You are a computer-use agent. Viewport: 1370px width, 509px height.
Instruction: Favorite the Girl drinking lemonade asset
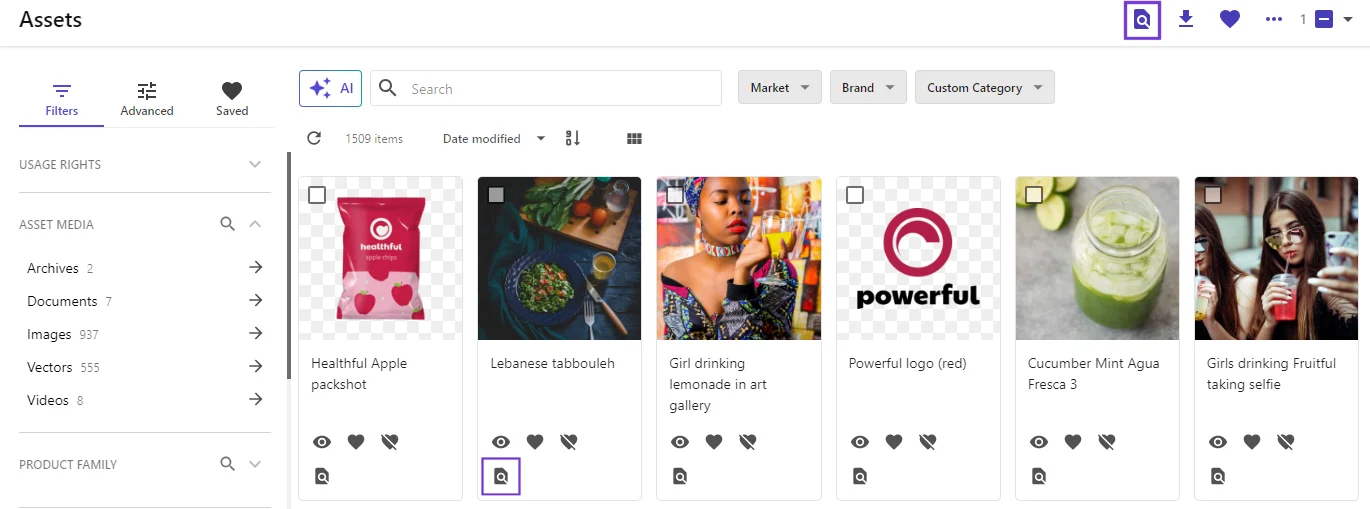[x=714, y=441]
